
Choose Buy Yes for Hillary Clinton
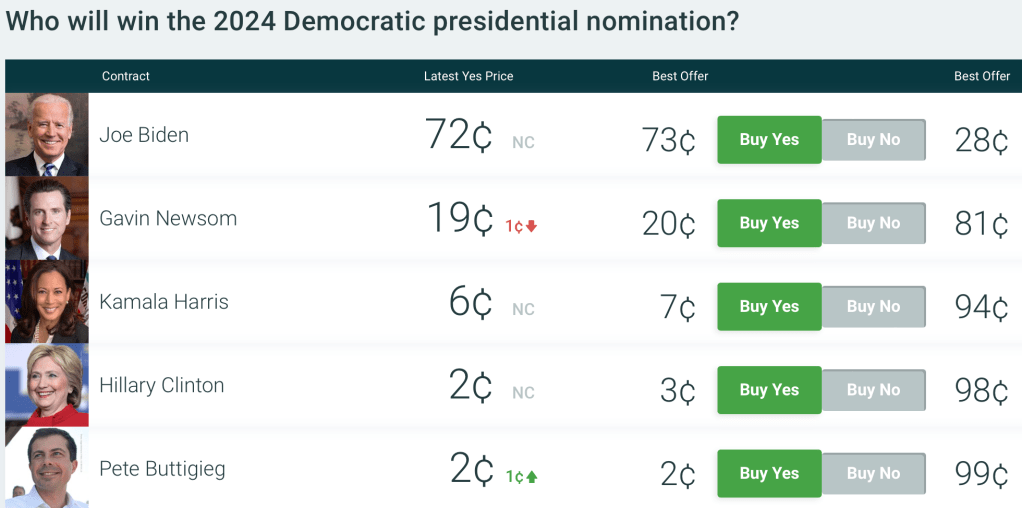point(769,390)
